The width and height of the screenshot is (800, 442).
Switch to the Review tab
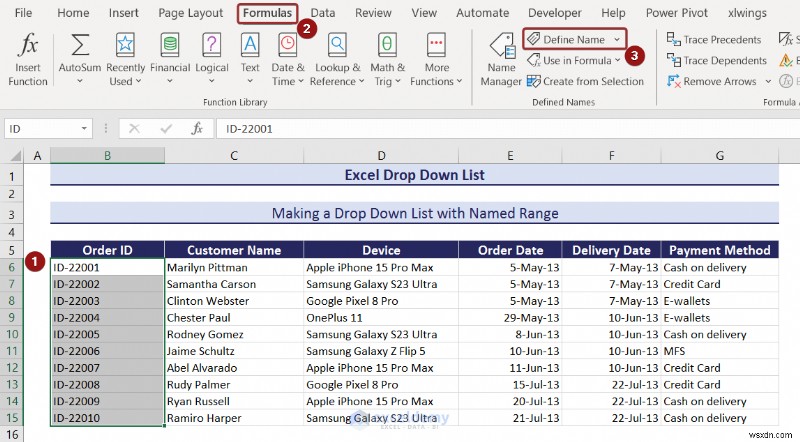point(373,13)
